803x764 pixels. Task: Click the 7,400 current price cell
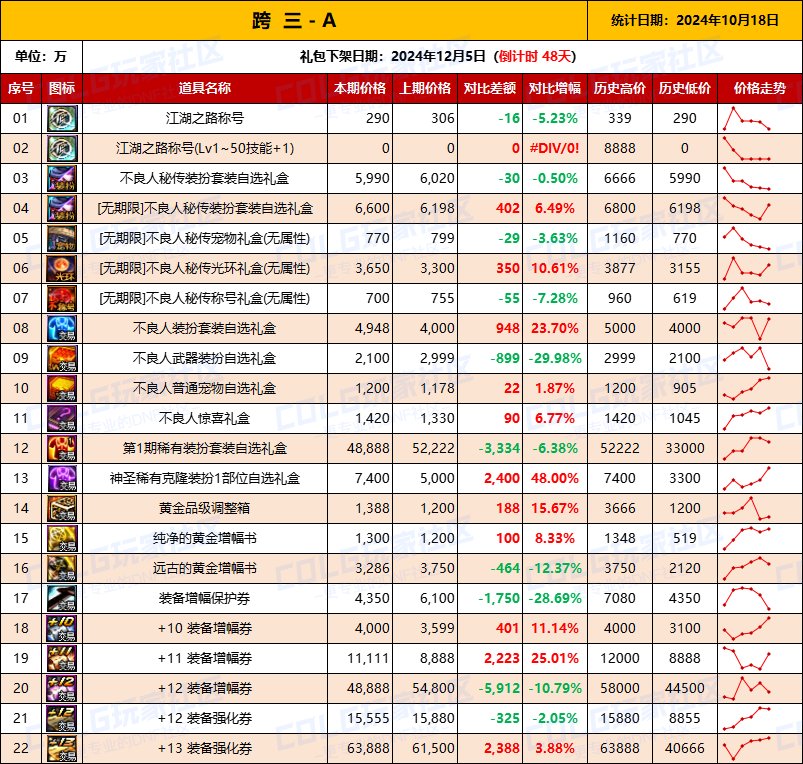coord(360,478)
